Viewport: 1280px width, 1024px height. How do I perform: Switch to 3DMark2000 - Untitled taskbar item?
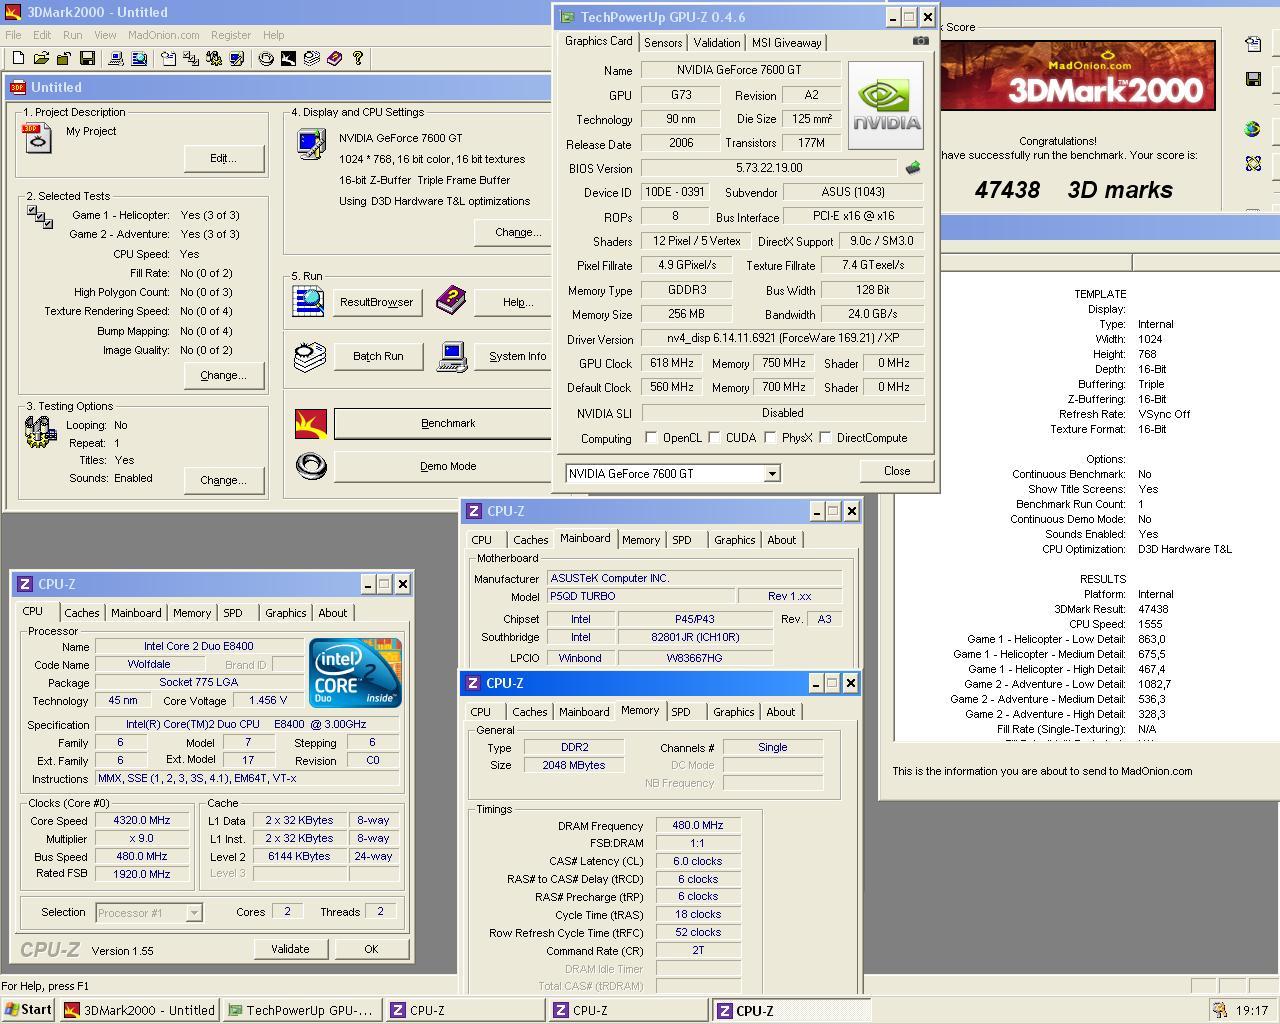click(140, 1010)
